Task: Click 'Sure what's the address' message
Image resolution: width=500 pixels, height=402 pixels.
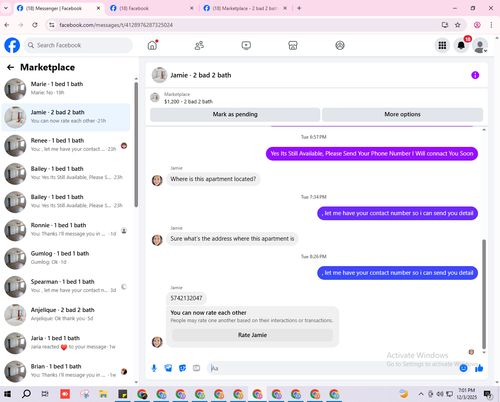Action: coord(232,239)
